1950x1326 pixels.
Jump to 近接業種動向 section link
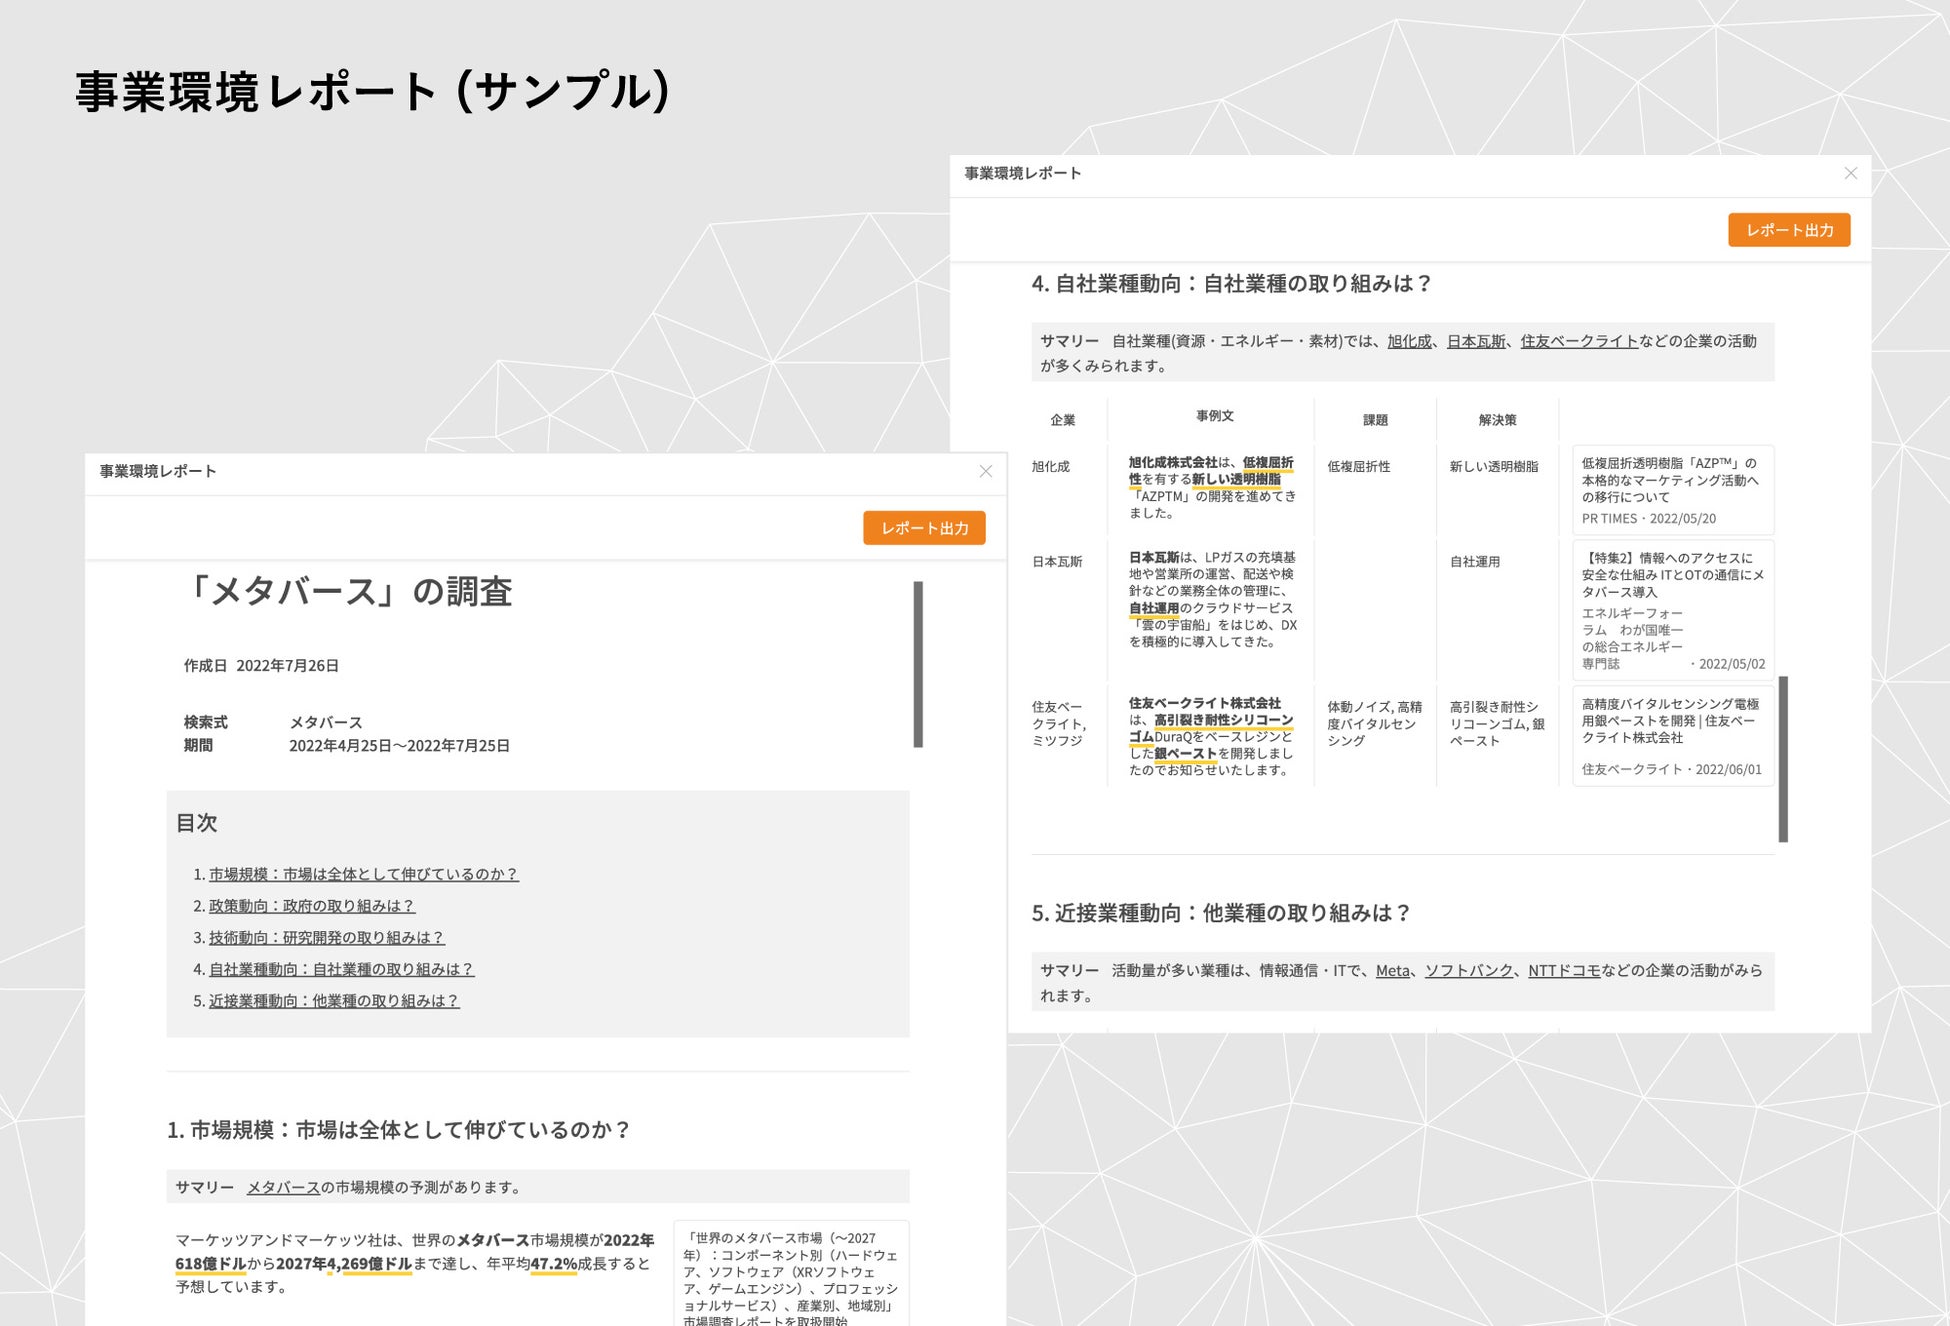click(334, 1001)
